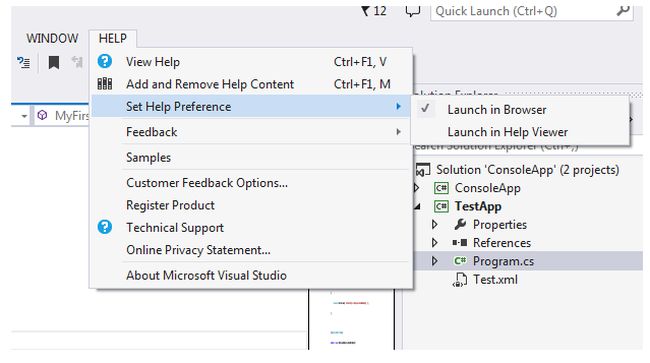Open About Microsoft Visual Studio

click(x=251, y=275)
